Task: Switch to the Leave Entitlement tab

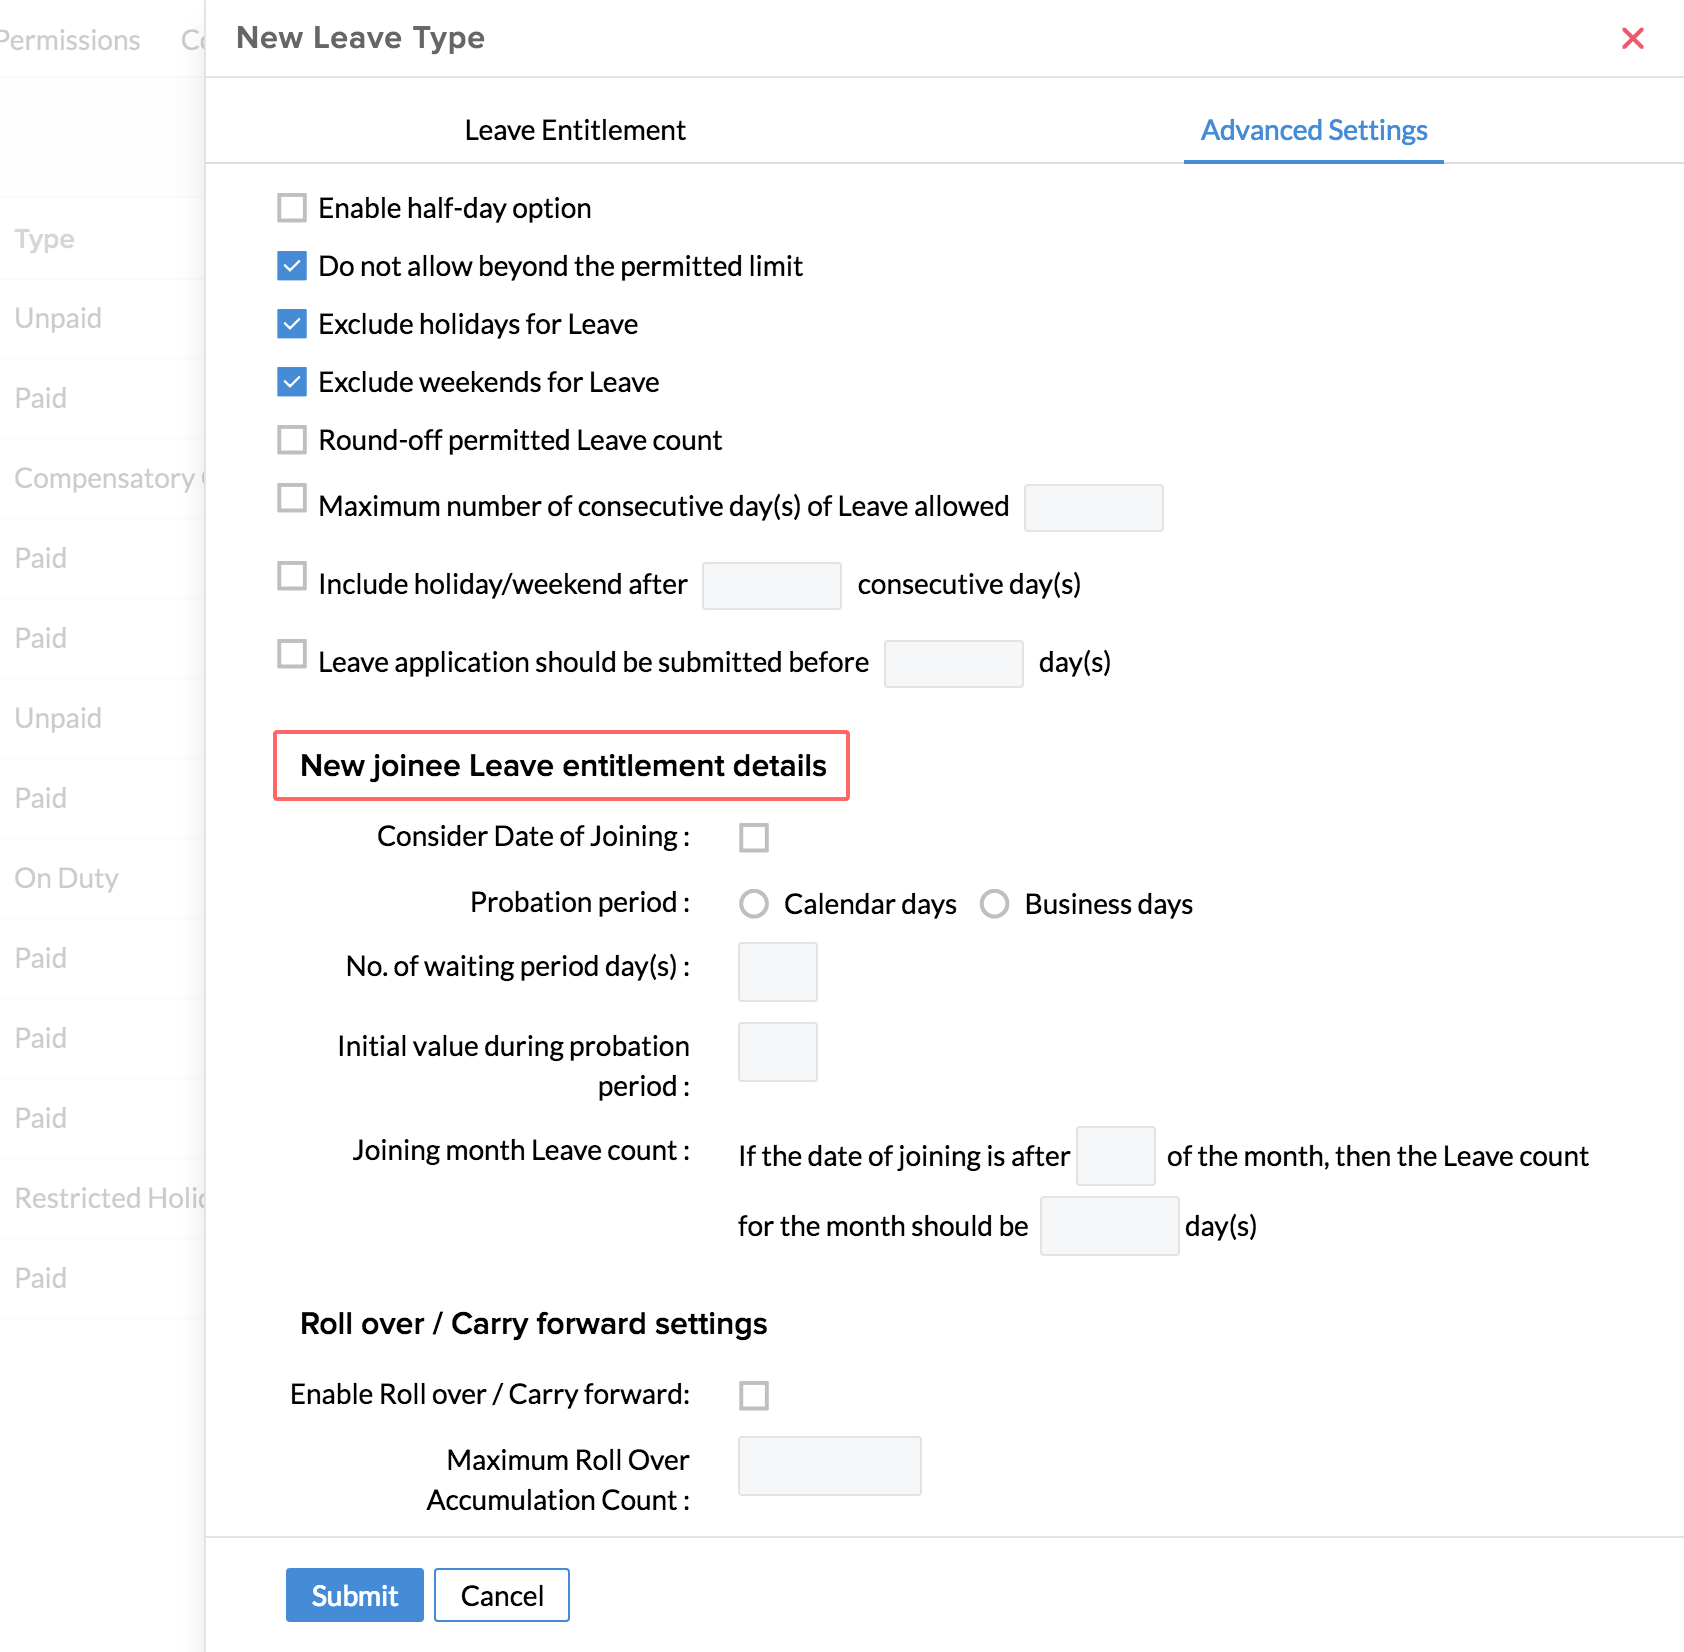Action: coord(575,130)
